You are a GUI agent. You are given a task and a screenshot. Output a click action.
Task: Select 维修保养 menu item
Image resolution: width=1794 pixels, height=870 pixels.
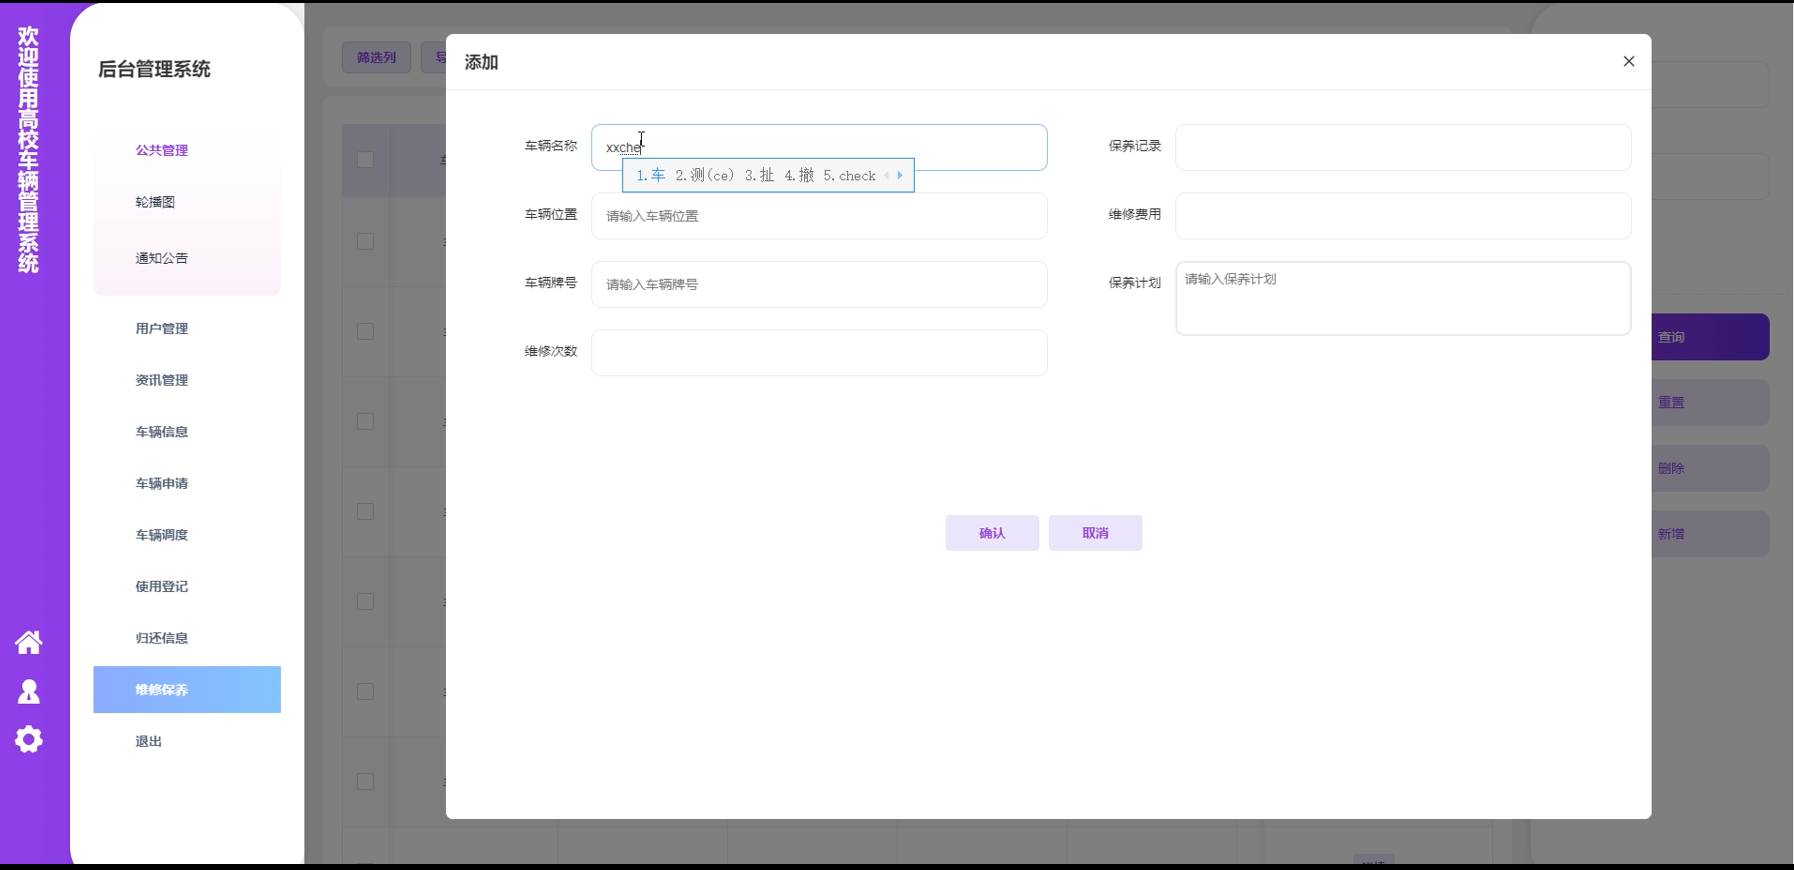click(187, 690)
